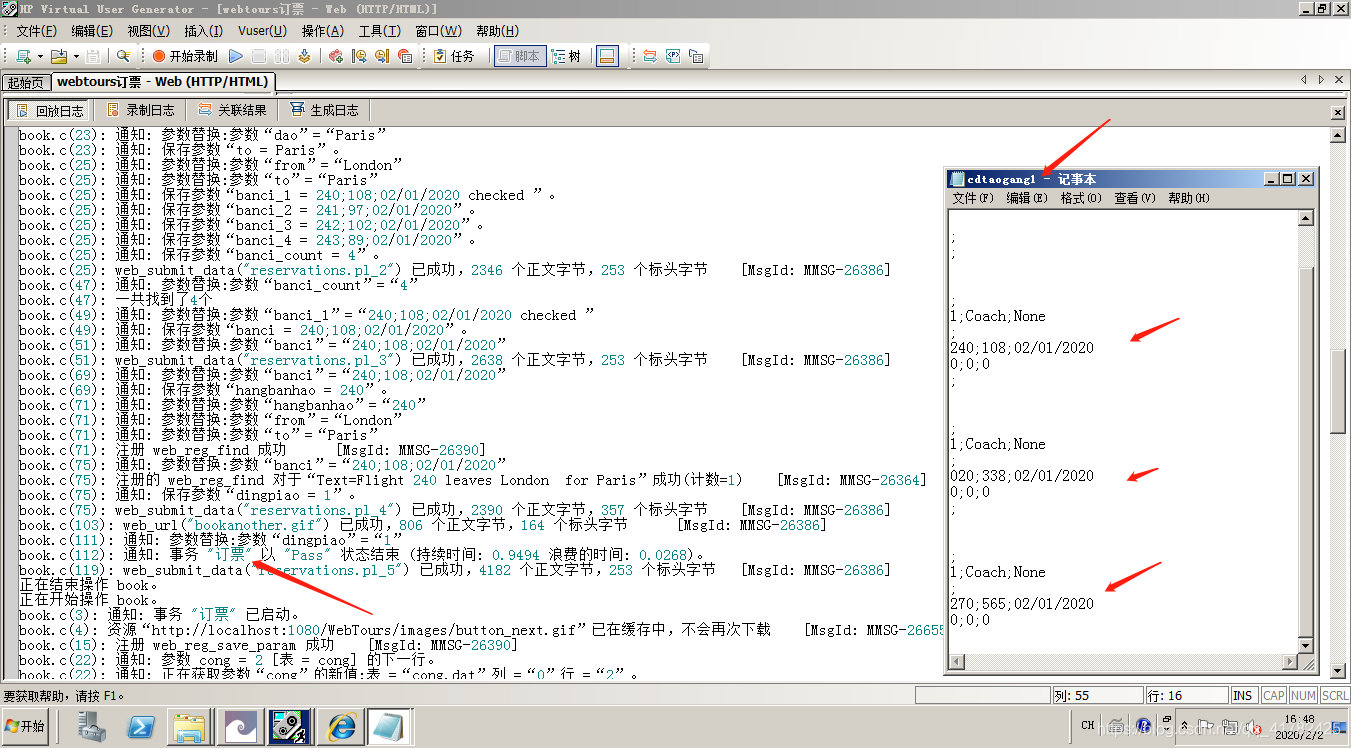The width and height of the screenshot is (1351, 748).
Task: Open the dropdown arrow beside new script icon
Action: tap(39, 57)
